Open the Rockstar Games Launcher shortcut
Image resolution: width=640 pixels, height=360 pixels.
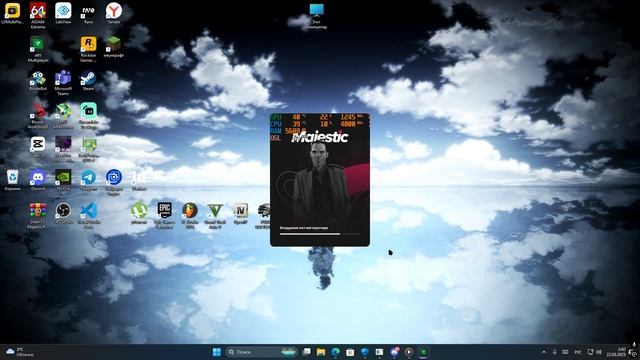(x=88, y=49)
